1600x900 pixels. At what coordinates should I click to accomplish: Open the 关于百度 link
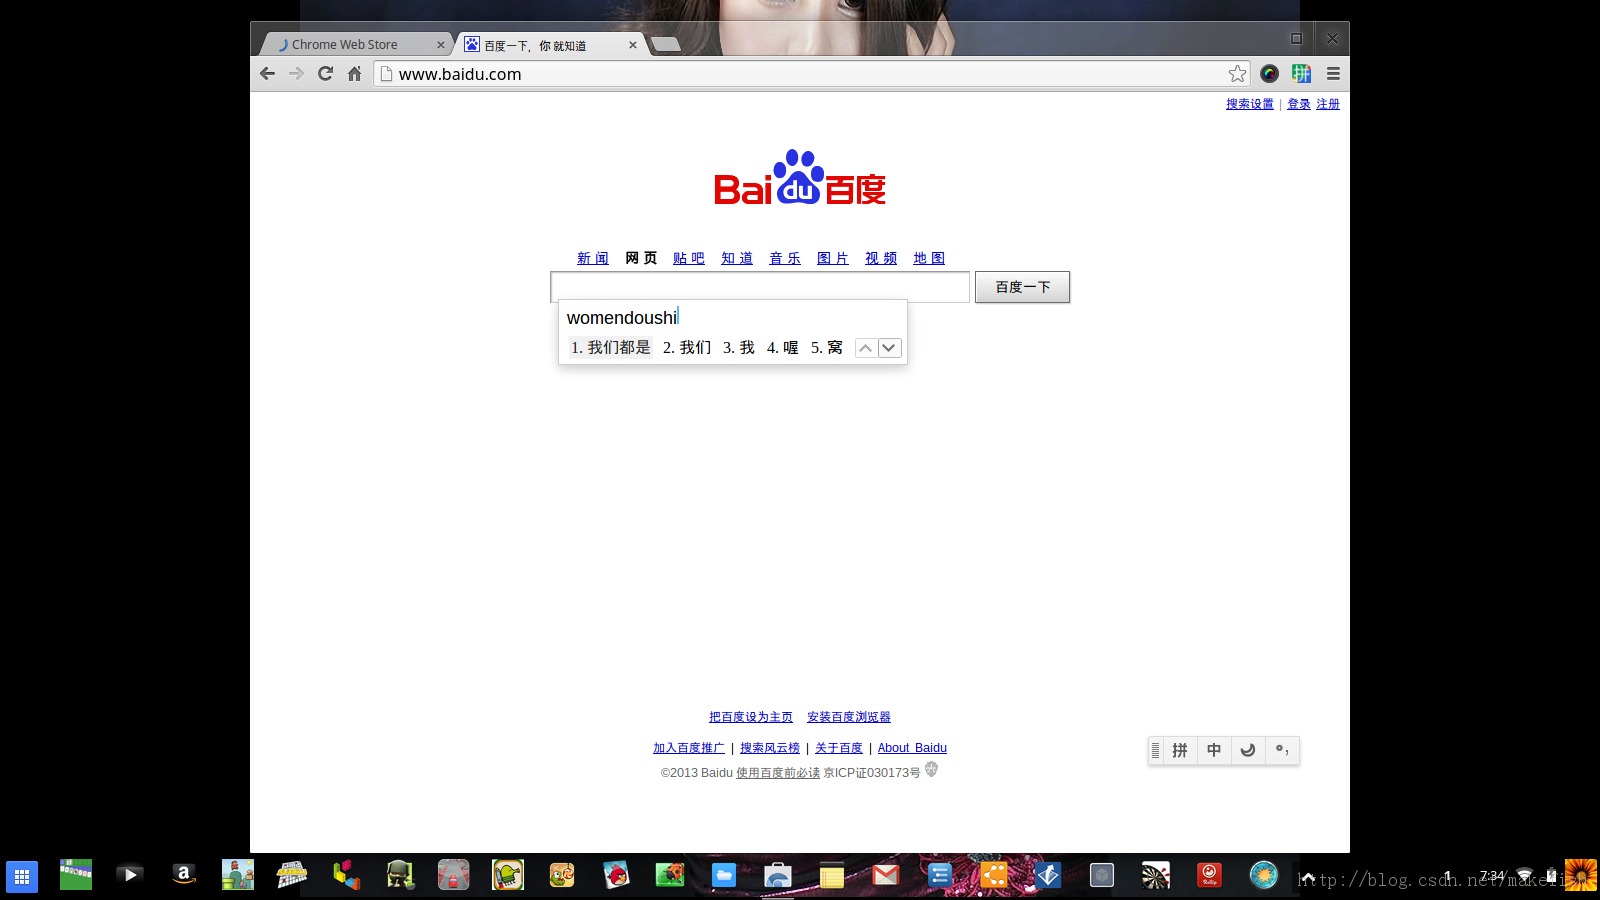click(839, 748)
